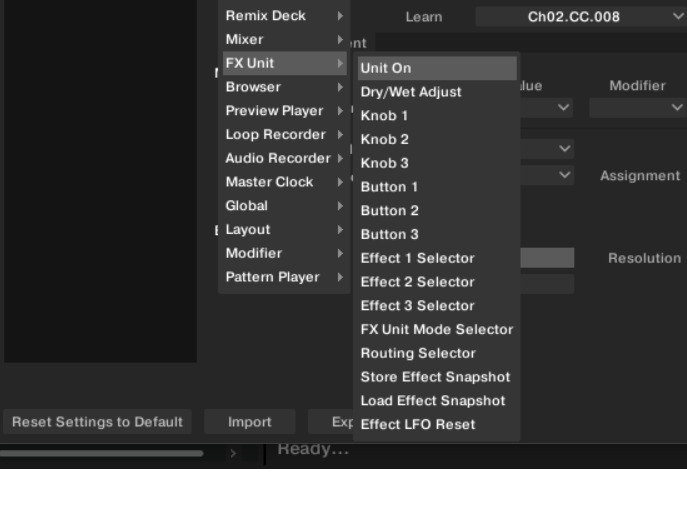Select FX Unit in the menu
The height and width of the screenshot is (526, 687).
click(x=284, y=63)
